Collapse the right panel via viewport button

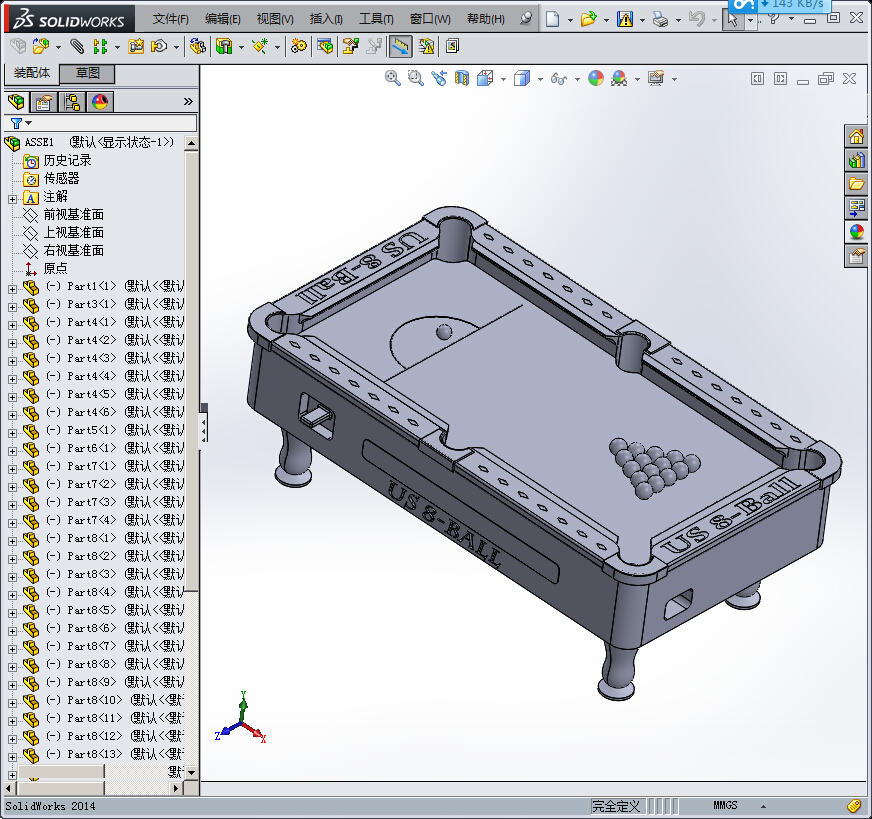tap(781, 78)
